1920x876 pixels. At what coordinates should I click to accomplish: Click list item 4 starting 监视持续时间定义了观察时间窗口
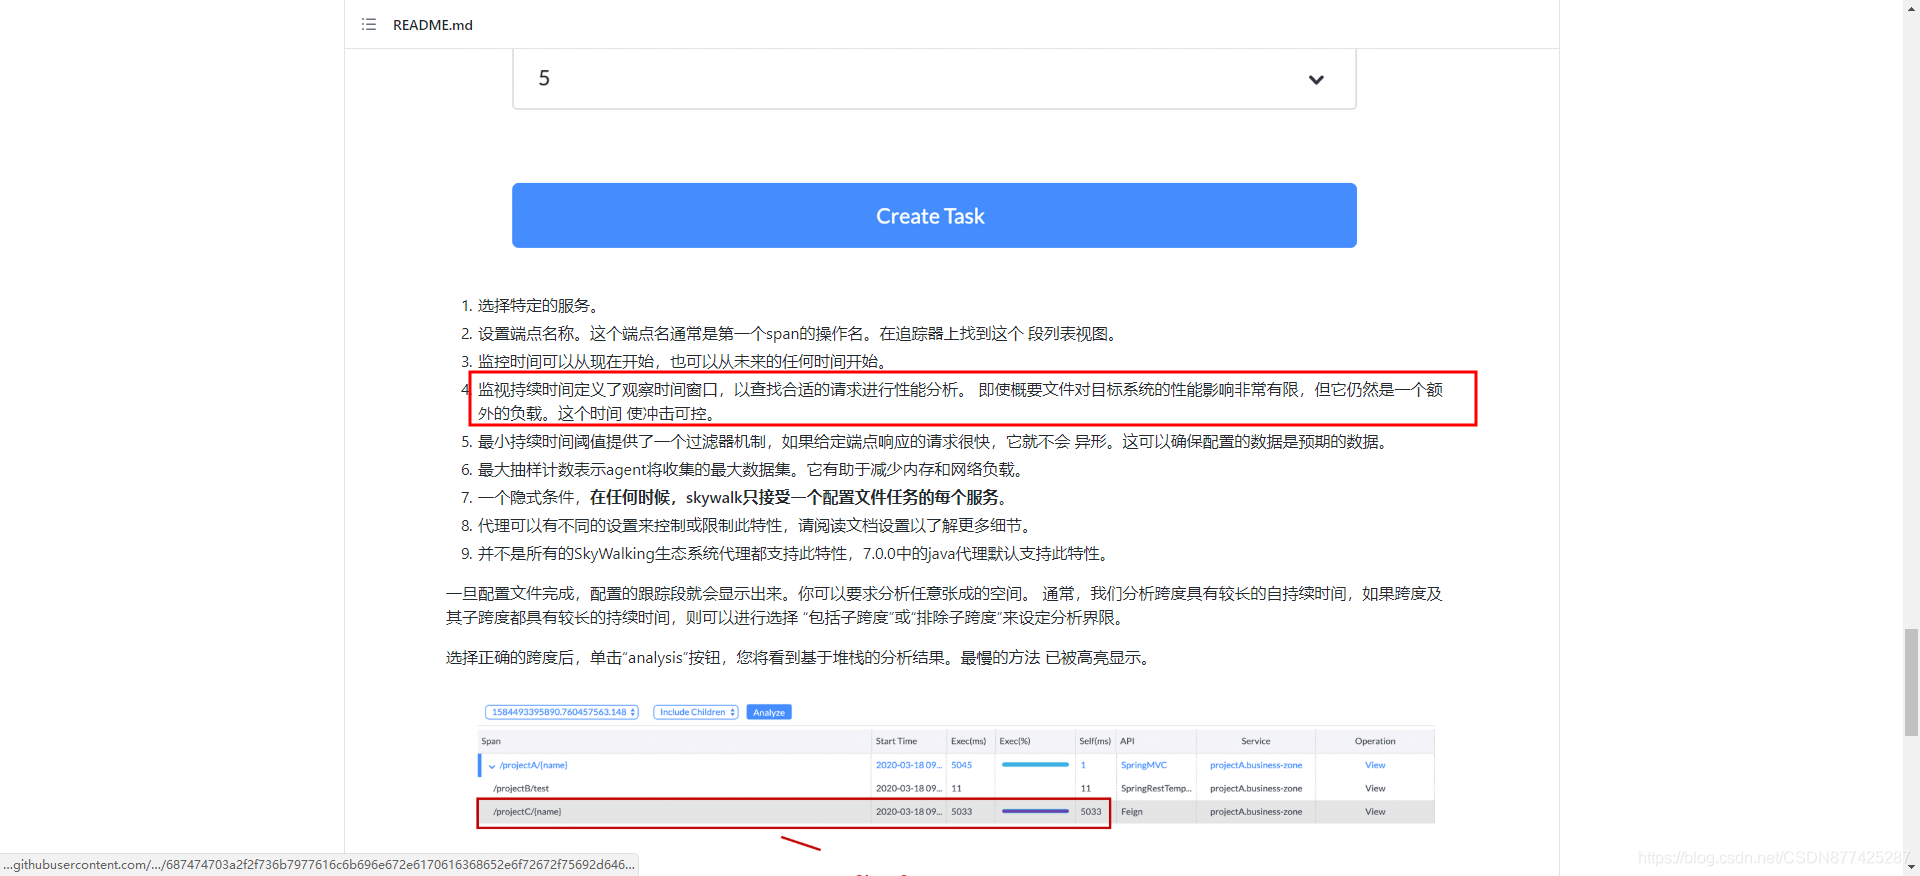click(960, 401)
